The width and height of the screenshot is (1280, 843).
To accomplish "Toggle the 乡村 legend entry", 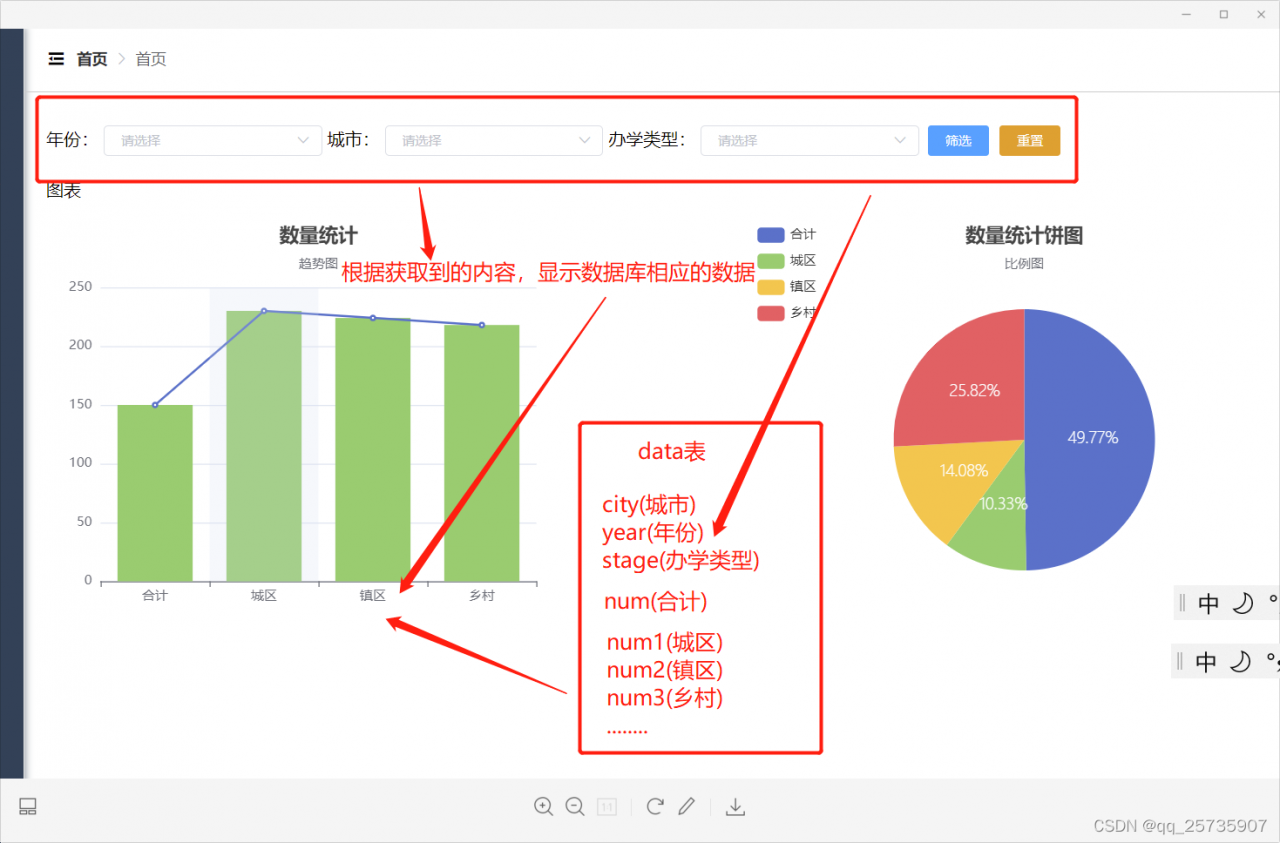I will (787, 313).
